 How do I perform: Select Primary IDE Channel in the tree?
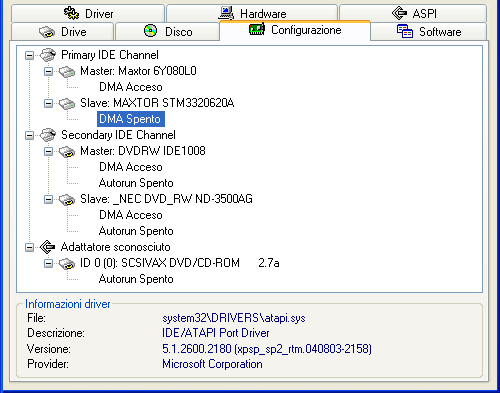pyautogui.click(x=110, y=55)
